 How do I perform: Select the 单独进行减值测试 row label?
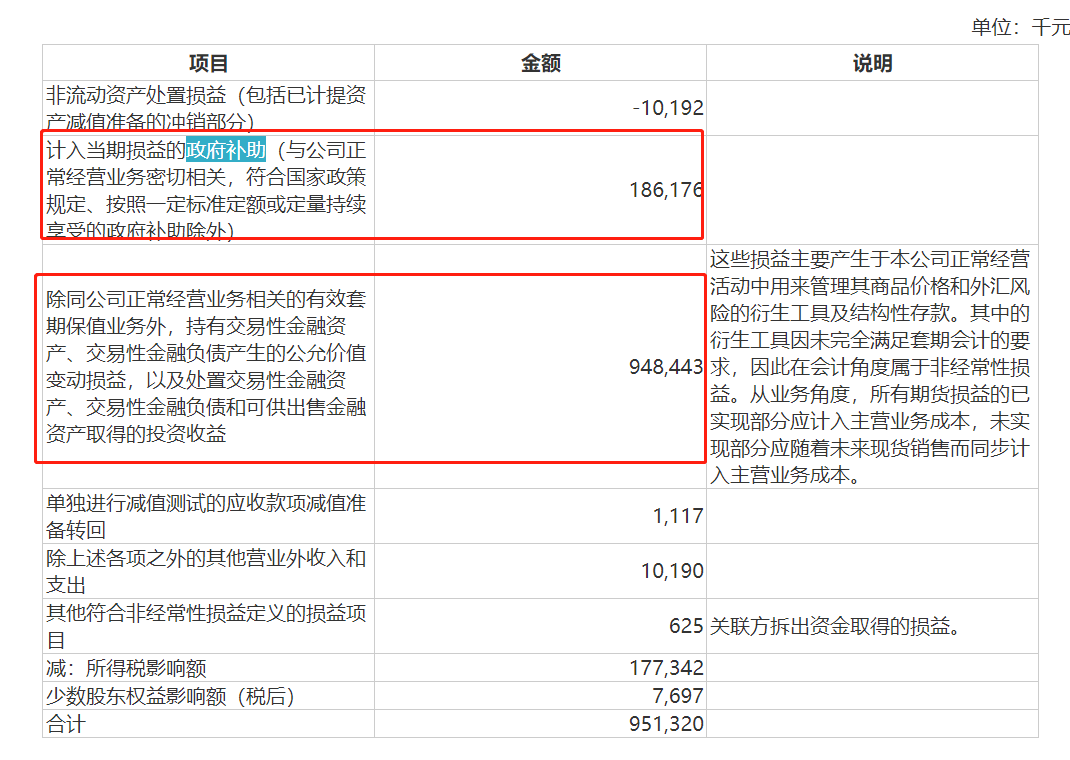click(206, 516)
